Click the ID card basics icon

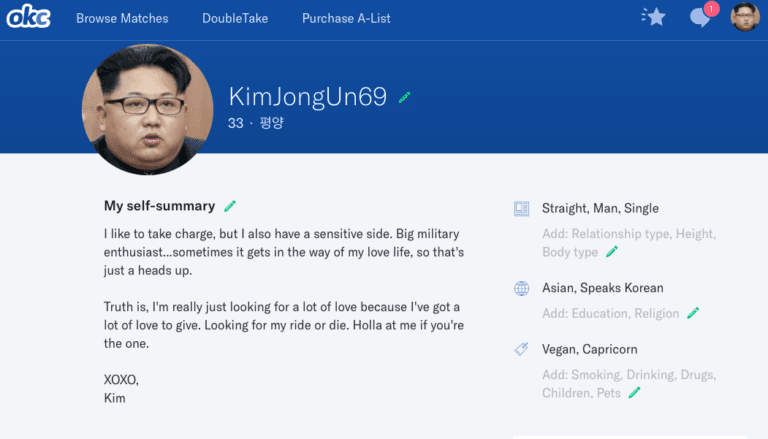pyautogui.click(x=521, y=208)
